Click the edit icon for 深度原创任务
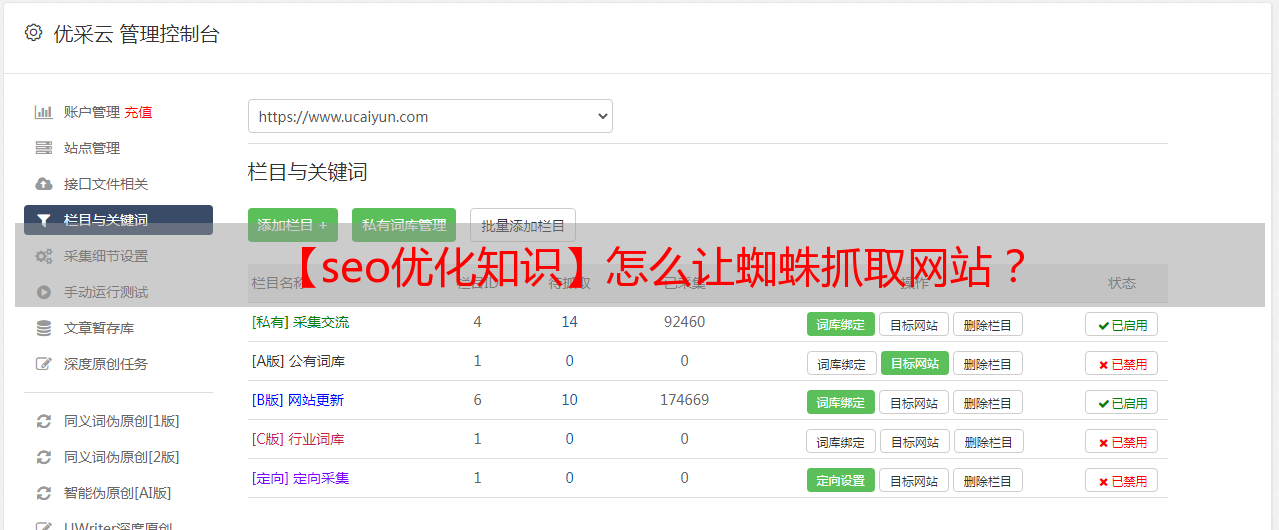 pos(43,364)
